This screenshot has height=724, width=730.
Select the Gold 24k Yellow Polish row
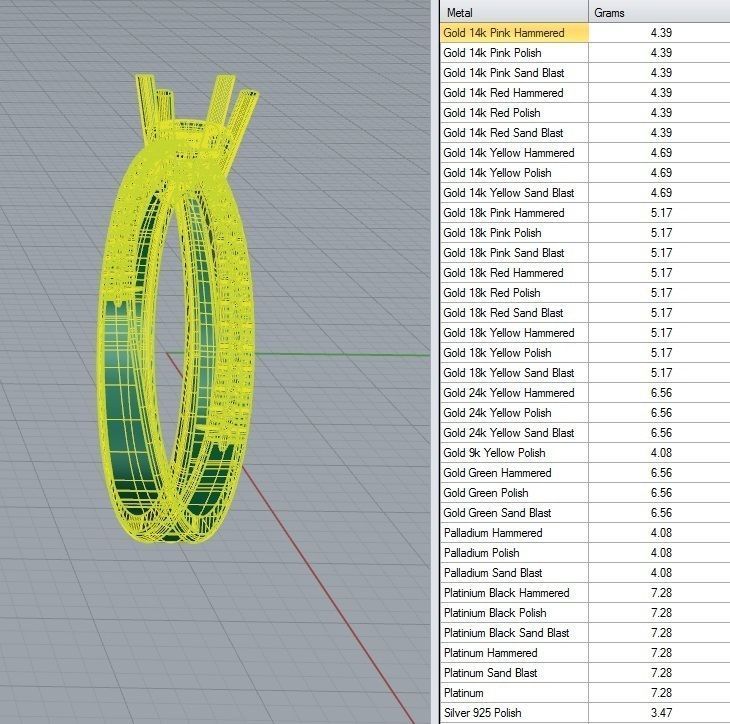point(585,413)
